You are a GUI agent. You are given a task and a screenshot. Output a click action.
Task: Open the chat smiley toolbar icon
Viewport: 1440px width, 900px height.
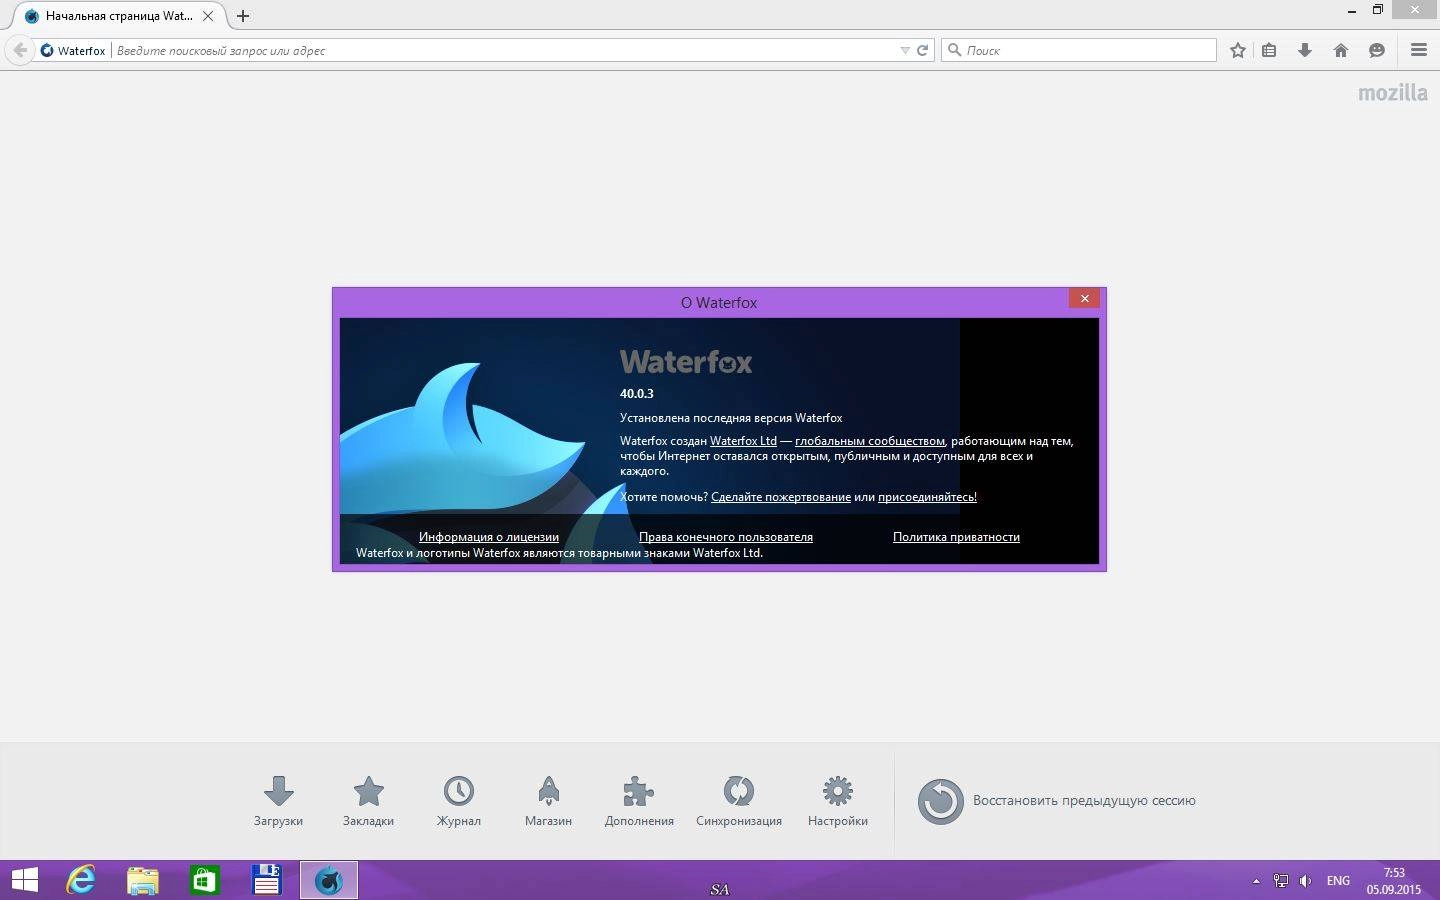1377,50
